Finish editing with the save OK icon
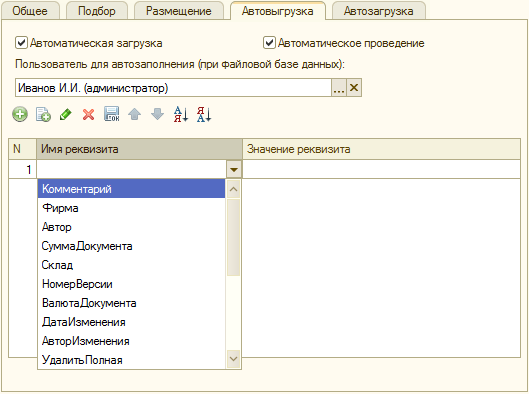 click(112, 114)
